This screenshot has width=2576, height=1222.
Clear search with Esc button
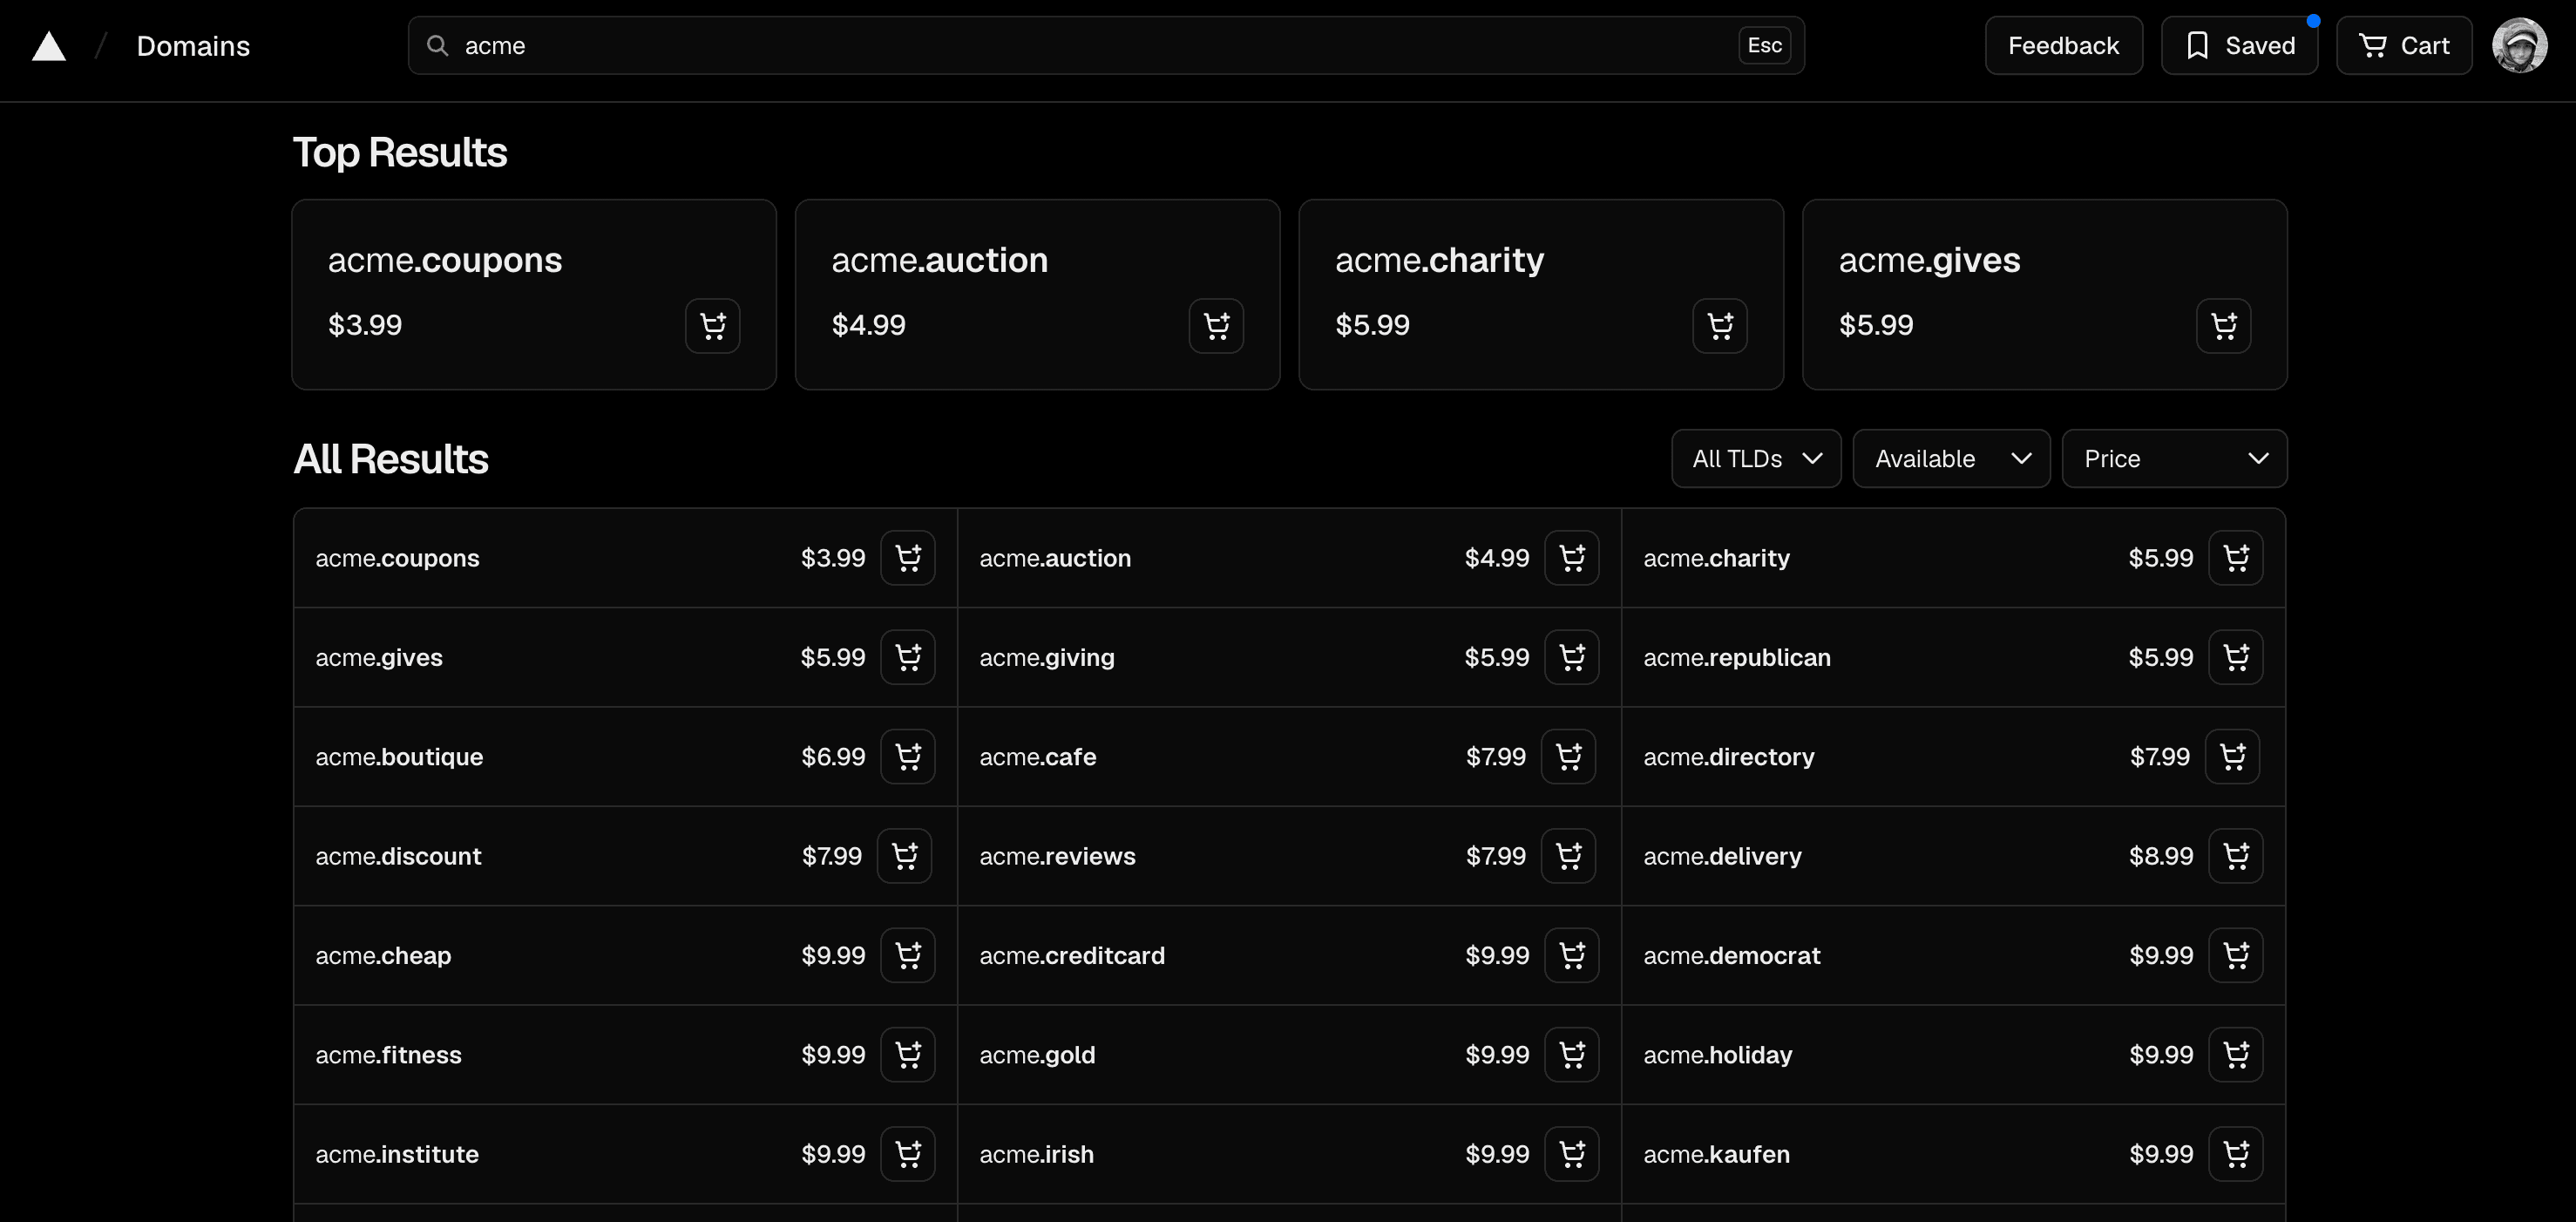click(x=1764, y=45)
